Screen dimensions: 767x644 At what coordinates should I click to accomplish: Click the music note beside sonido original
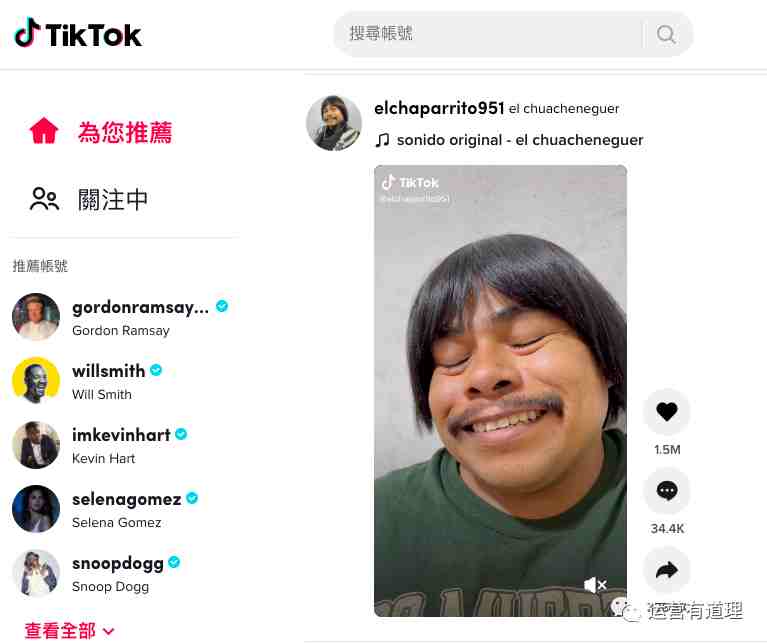click(x=382, y=140)
